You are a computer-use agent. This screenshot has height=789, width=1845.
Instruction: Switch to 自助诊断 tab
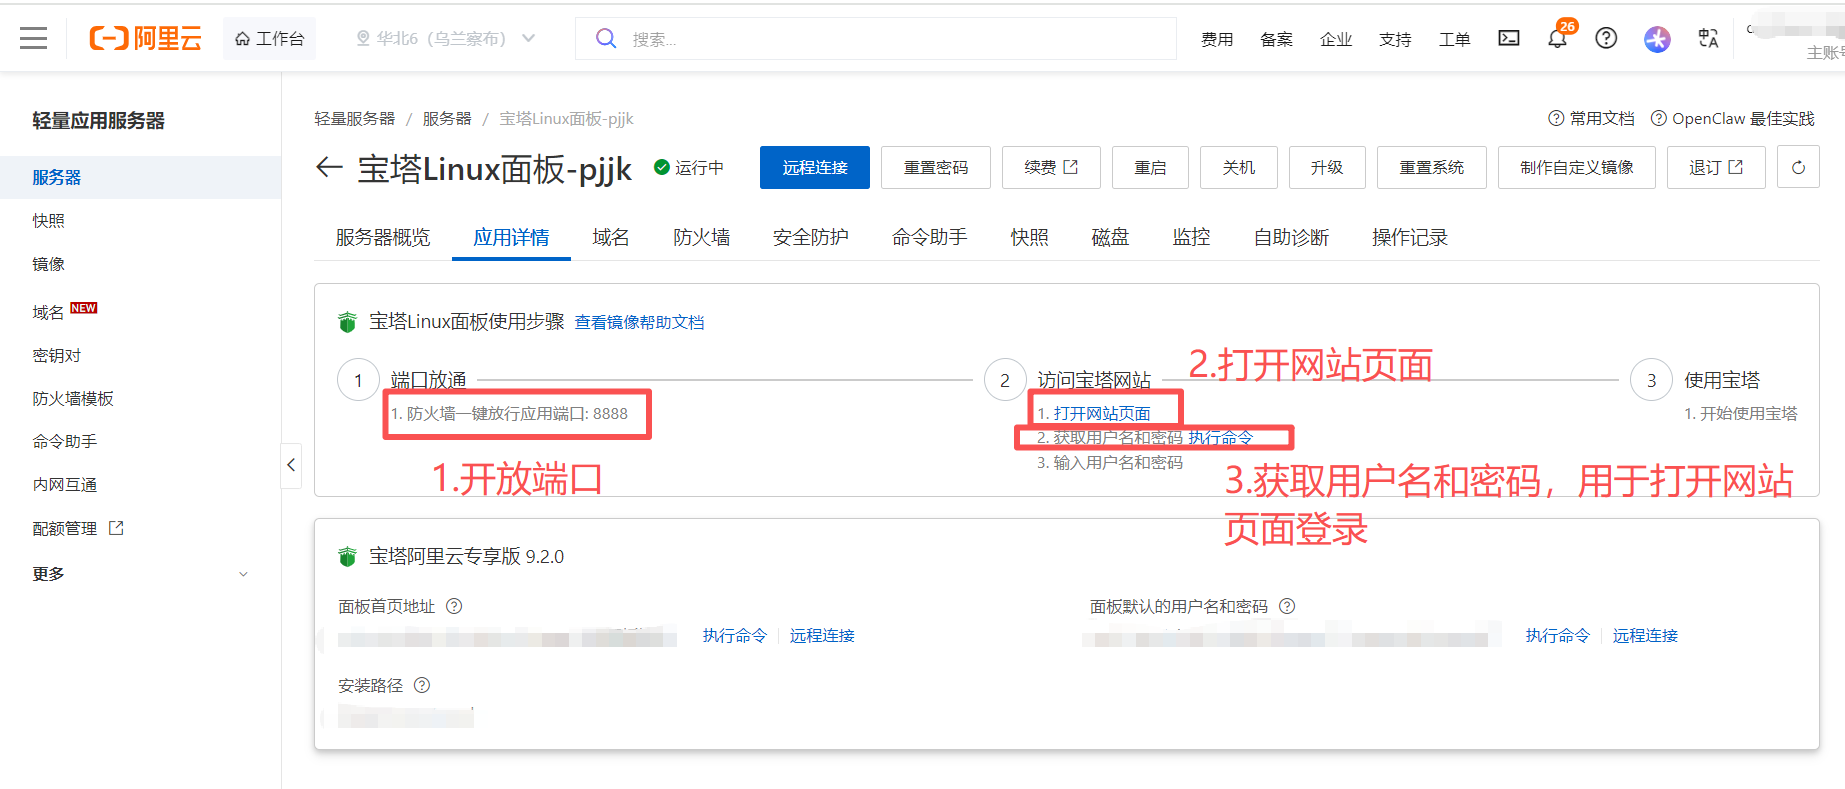click(1291, 237)
